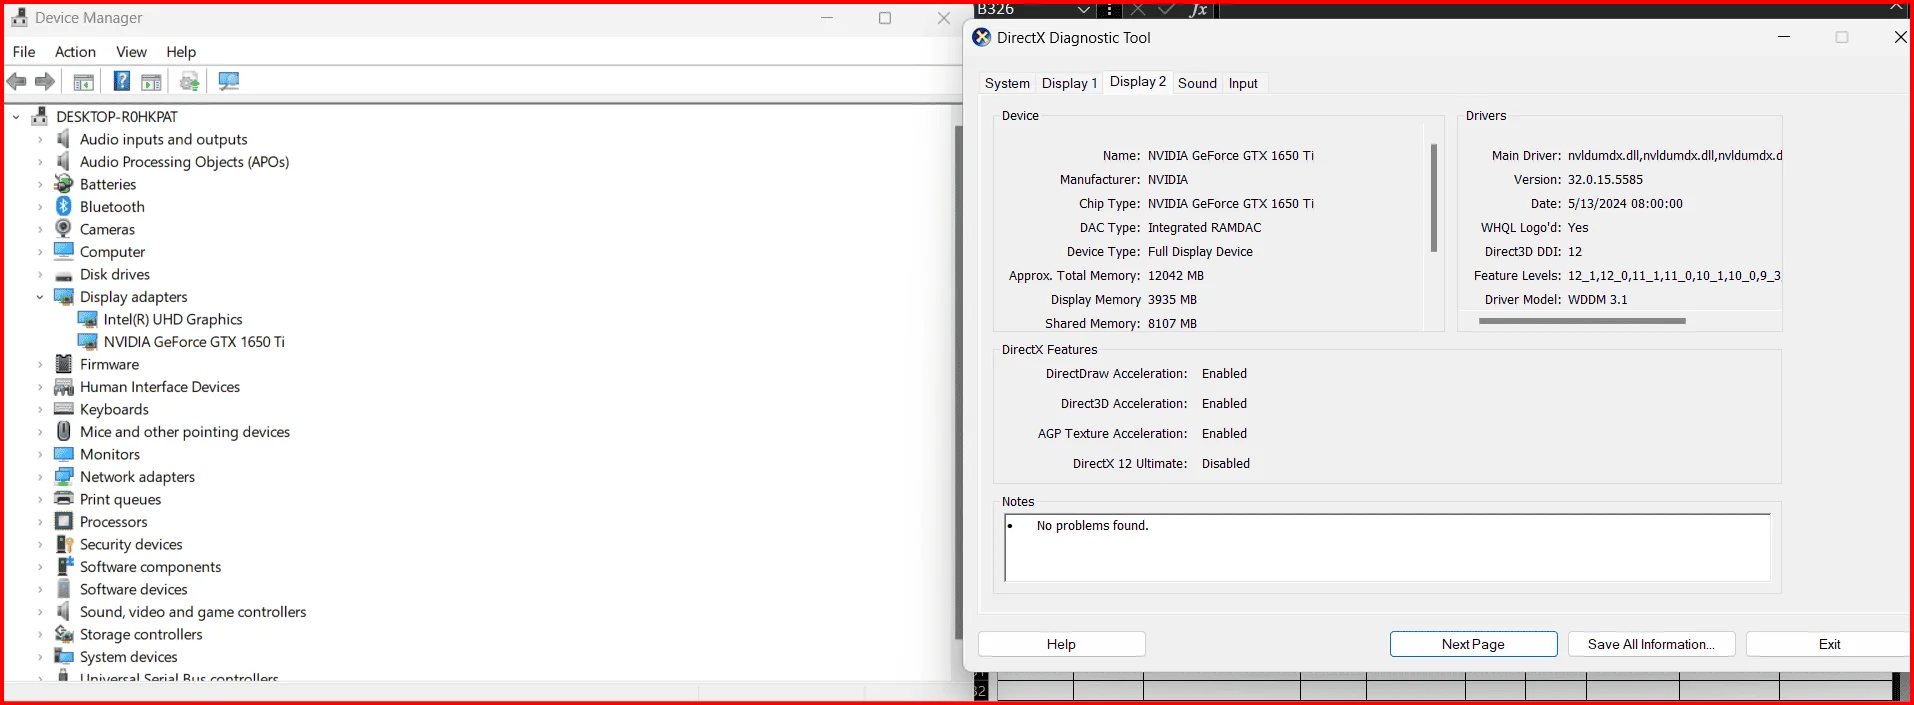The height and width of the screenshot is (705, 1914).
Task: Toggle the Show/Hide Action Pane toolbar icon
Action: tap(151, 82)
